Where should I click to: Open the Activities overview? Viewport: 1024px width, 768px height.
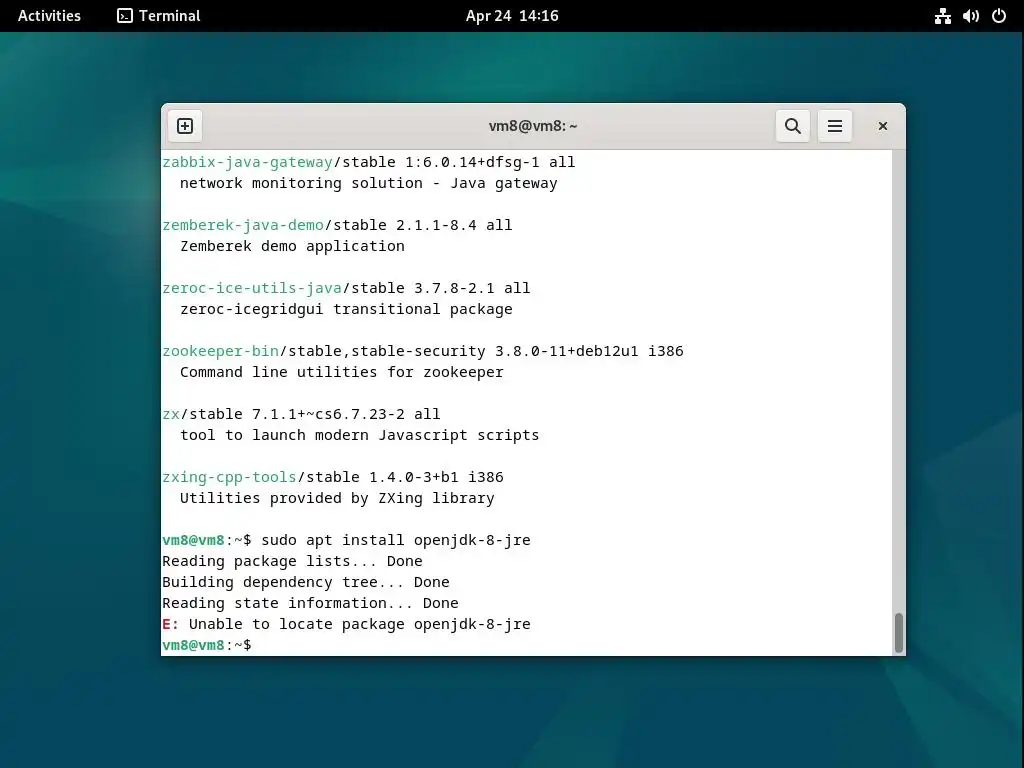pos(49,16)
